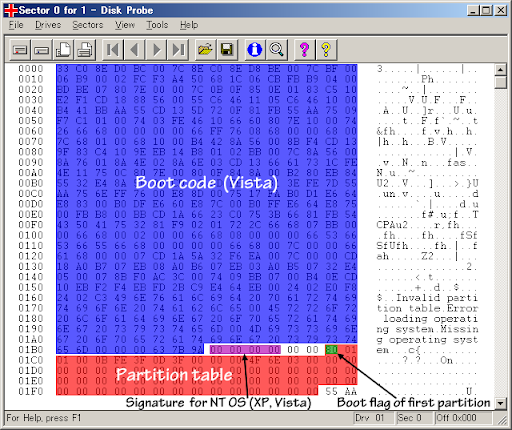This screenshot has height=430, width=512.
Task: Click the first magenta-highlighted 00 disk signature byte
Action: coord(216,350)
